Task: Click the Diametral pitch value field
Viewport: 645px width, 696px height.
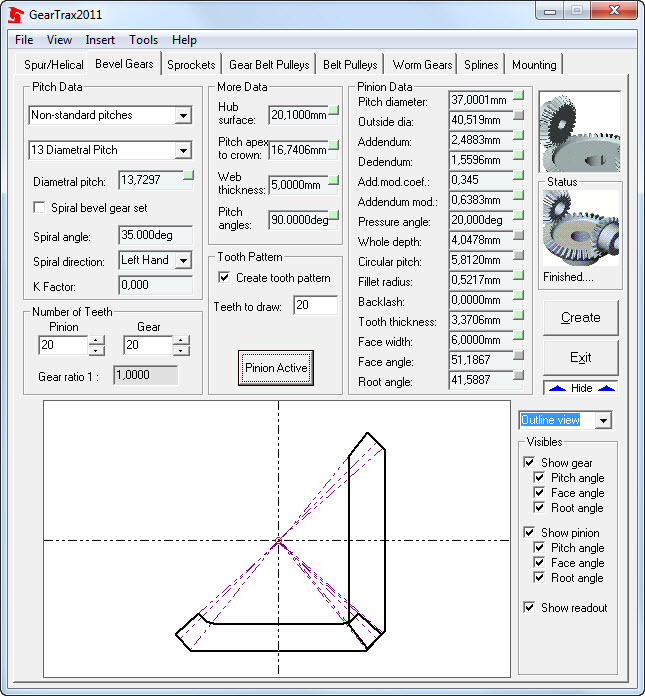Action: 151,180
